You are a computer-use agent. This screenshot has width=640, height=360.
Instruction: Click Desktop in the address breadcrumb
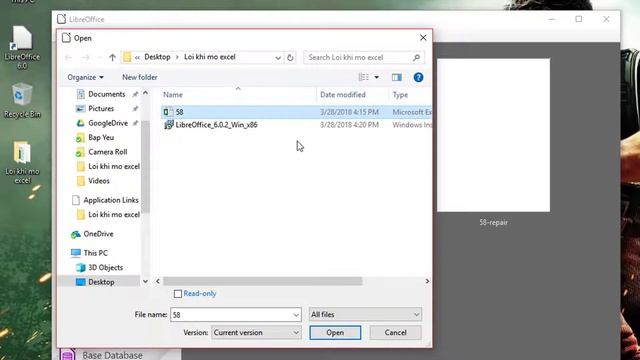(157, 57)
